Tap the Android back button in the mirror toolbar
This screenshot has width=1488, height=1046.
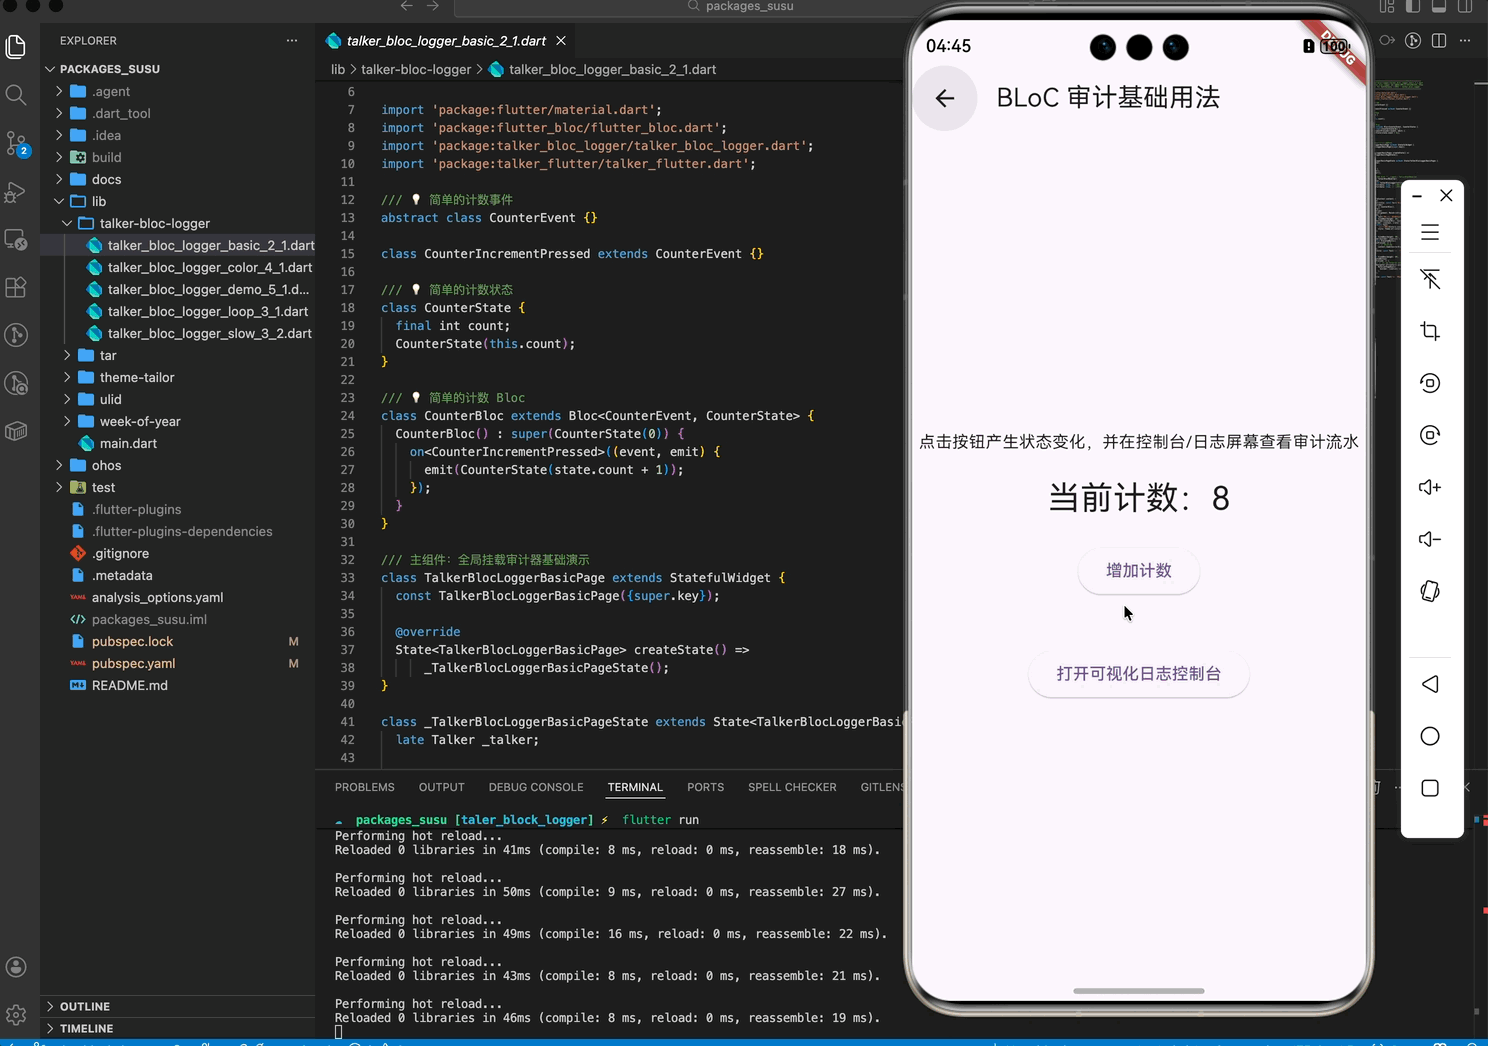[1430, 684]
